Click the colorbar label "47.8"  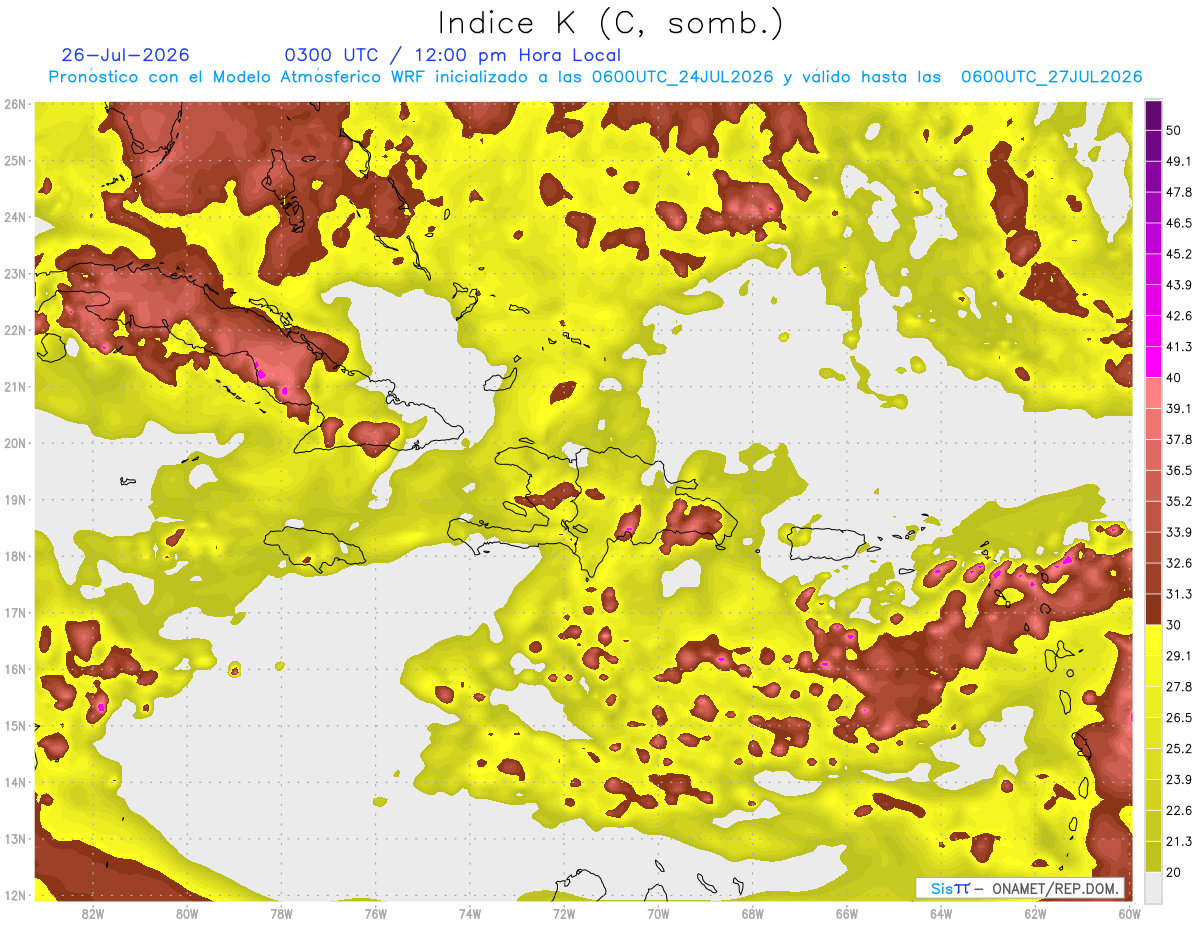click(1179, 192)
